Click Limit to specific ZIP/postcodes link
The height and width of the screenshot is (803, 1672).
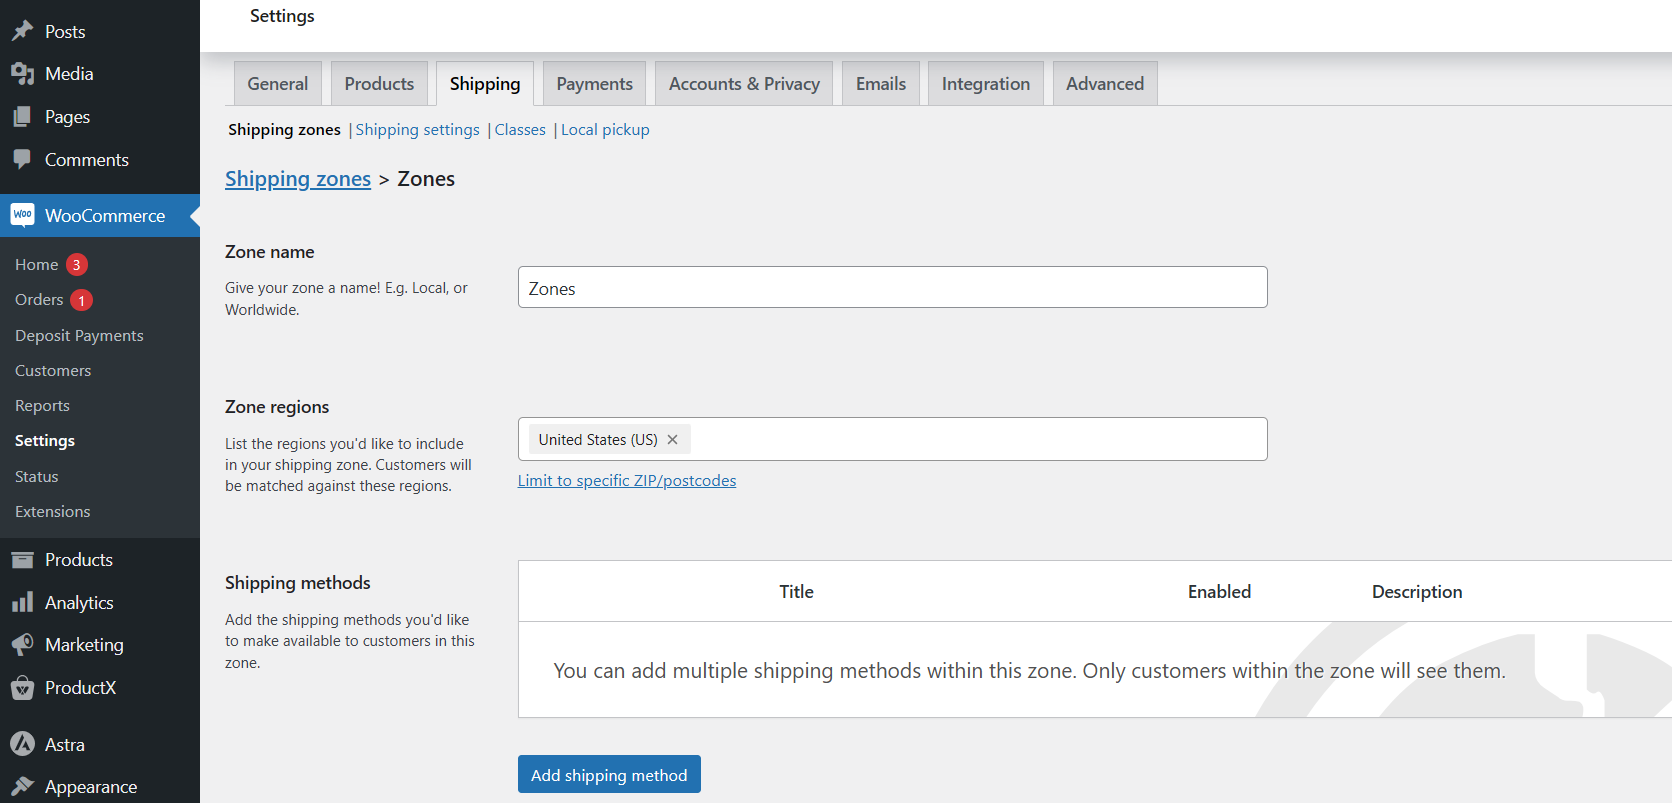627,481
